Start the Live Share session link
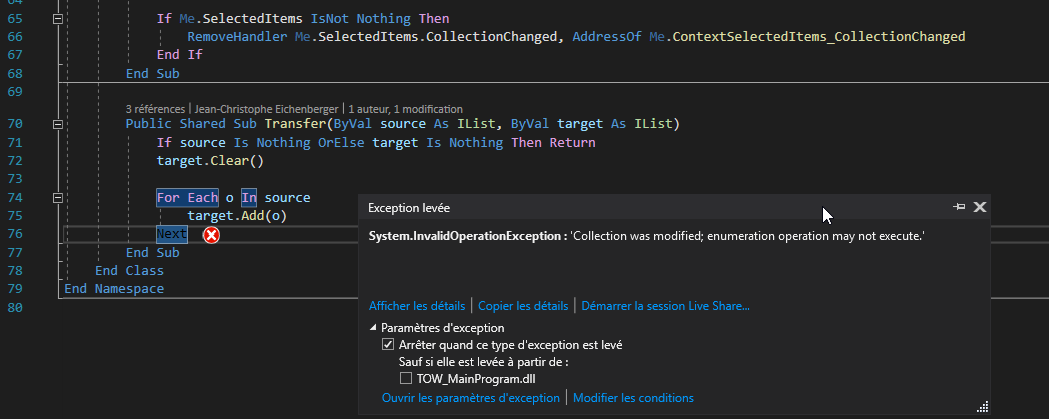This screenshot has height=419, width=1049. tap(665, 305)
